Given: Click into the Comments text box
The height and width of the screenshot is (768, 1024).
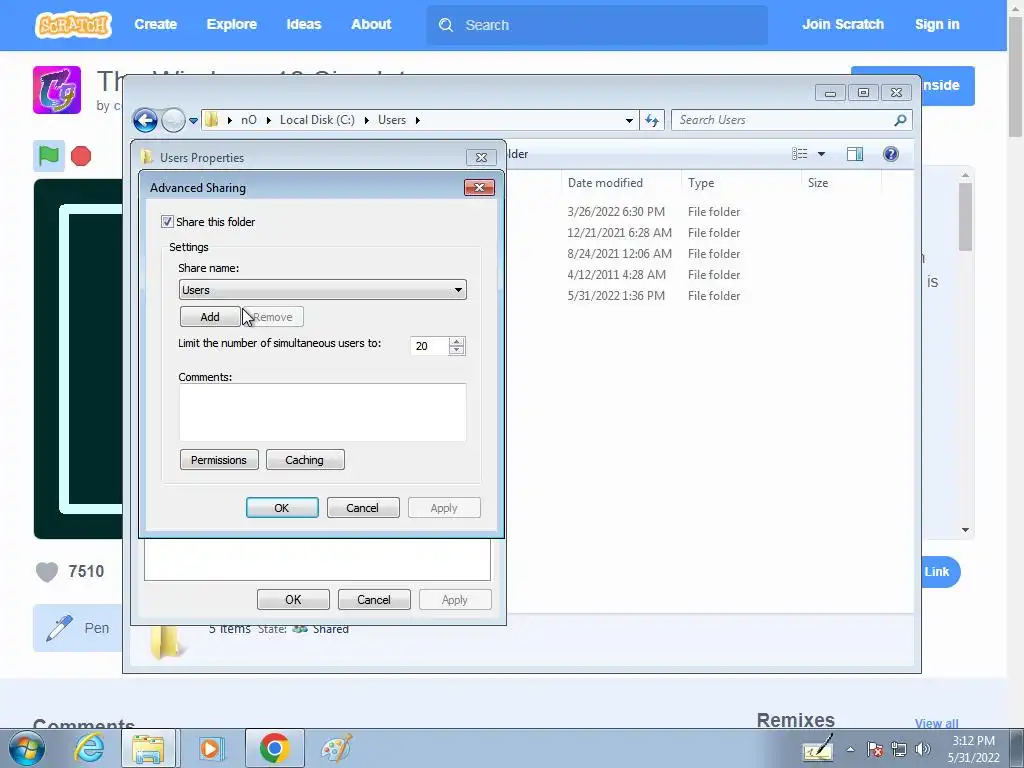Looking at the screenshot, I should click(x=323, y=412).
